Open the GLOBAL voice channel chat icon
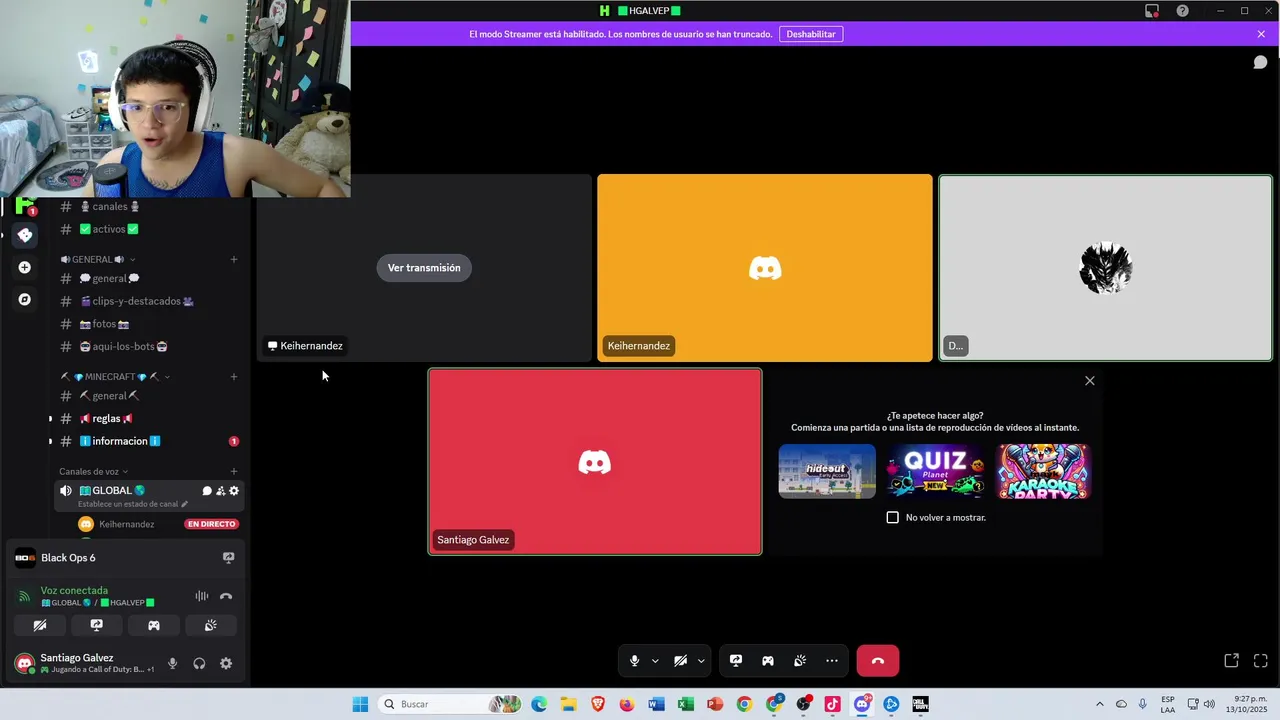The height and width of the screenshot is (720, 1280). coord(207,491)
